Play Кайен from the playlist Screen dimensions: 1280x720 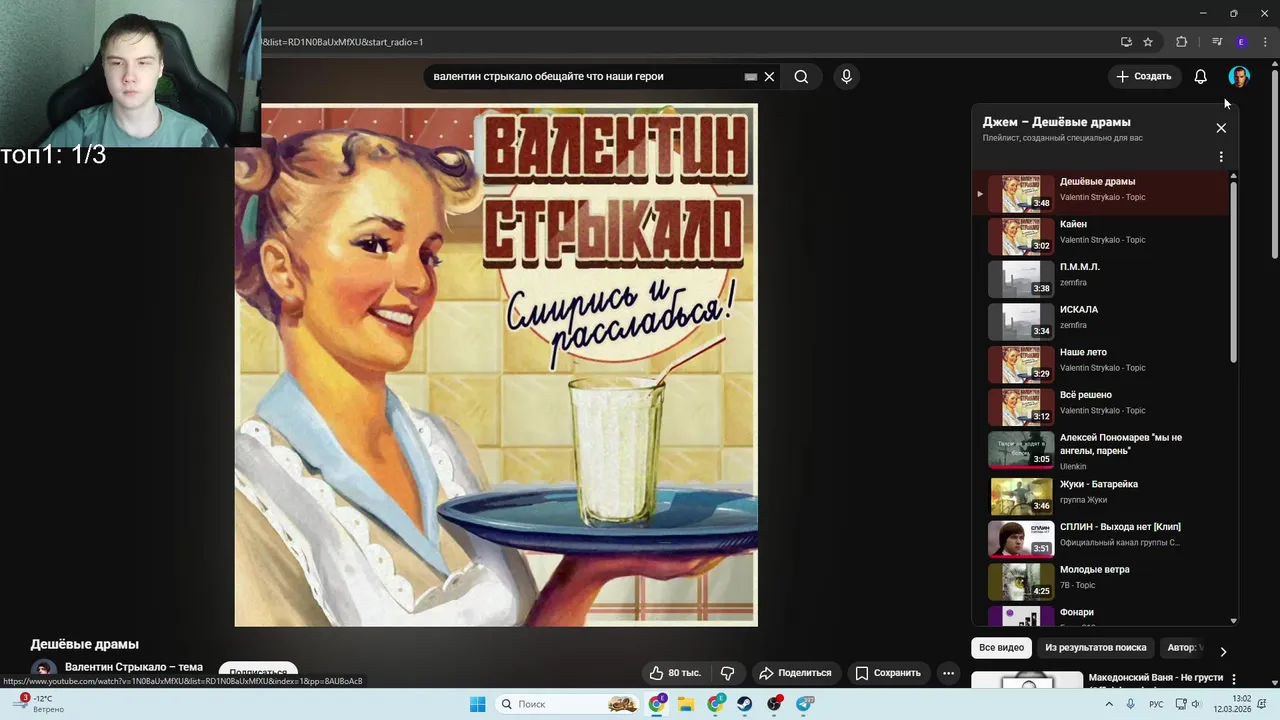(x=1101, y=237)
